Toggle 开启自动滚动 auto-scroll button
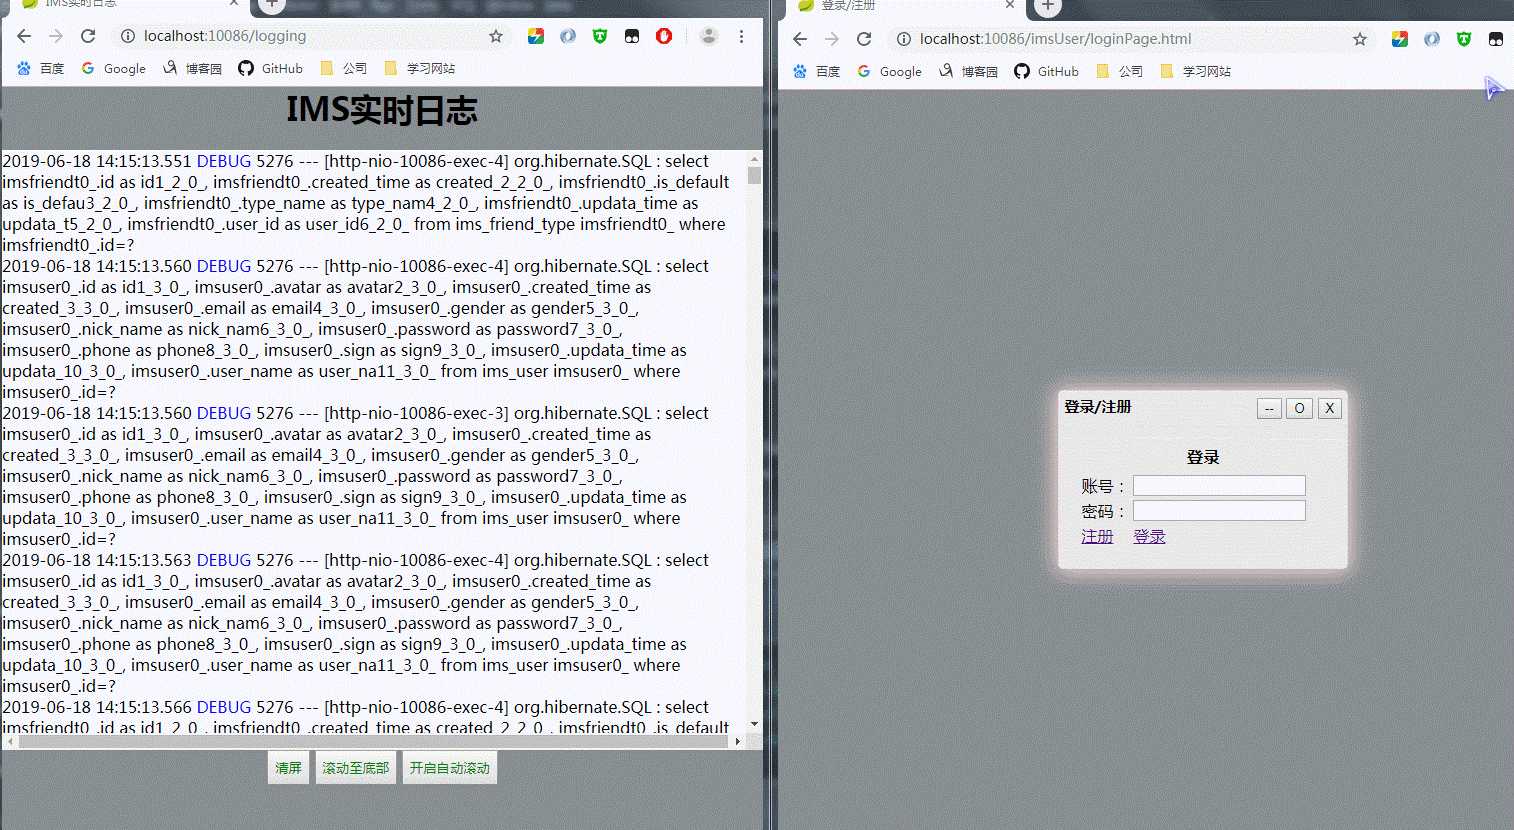The width and height of the screenshot is (1514, 830). click(x=449, y=768)
